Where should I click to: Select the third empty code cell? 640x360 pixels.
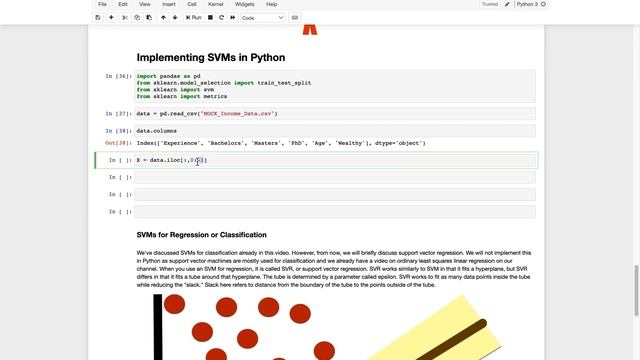click(x=335, y=211)
